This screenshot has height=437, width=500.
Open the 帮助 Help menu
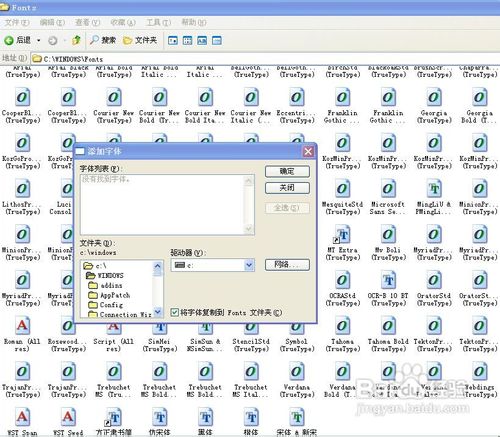[194, 22]
